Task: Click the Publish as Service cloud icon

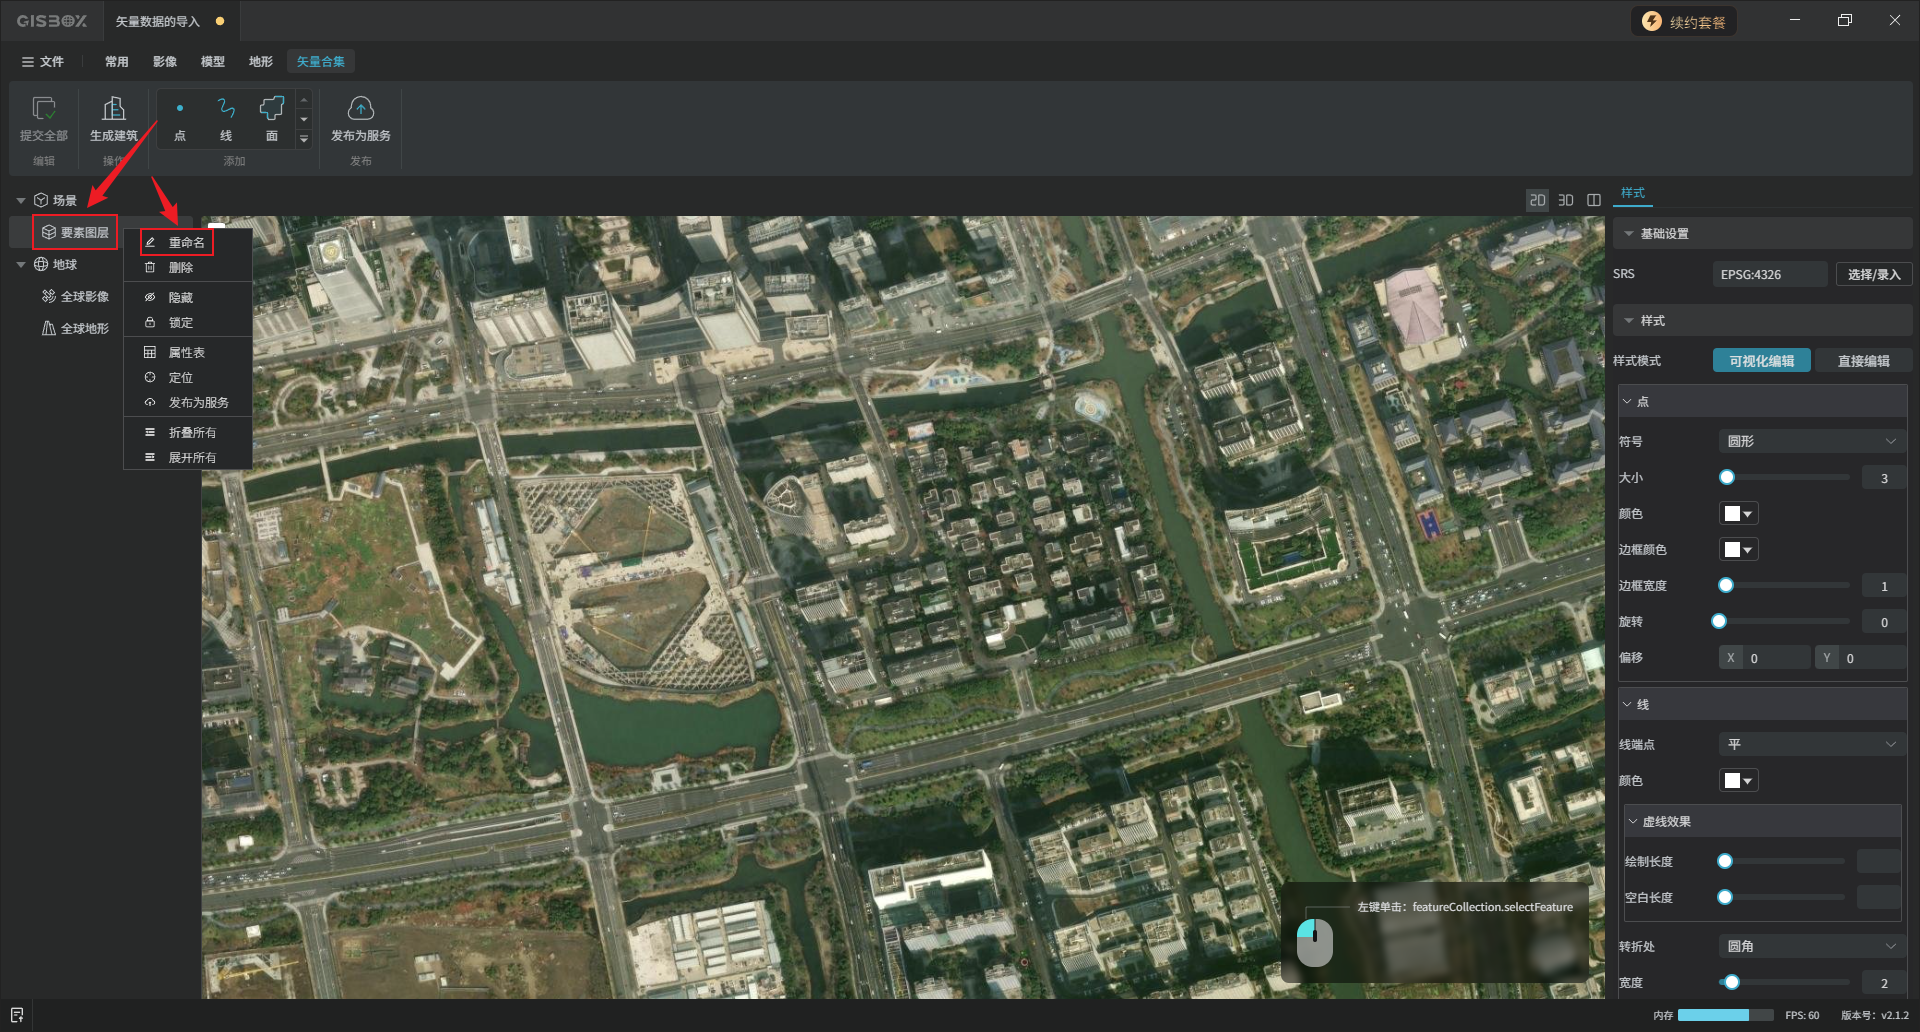Action: point(360,108)
